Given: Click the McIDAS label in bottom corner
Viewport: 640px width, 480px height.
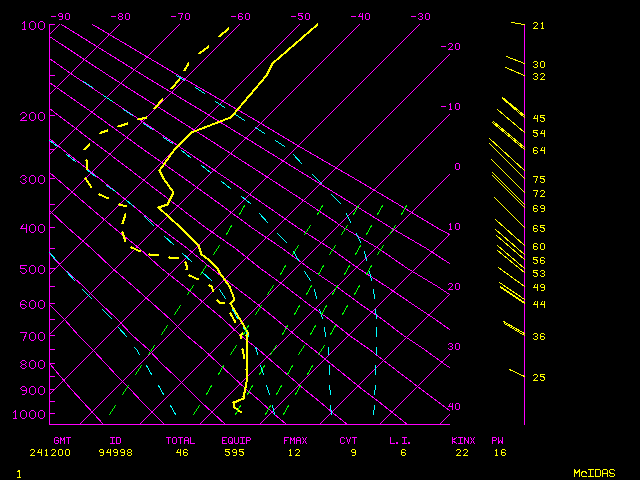Looking at the screenshot, I should [x=594, y=472].
